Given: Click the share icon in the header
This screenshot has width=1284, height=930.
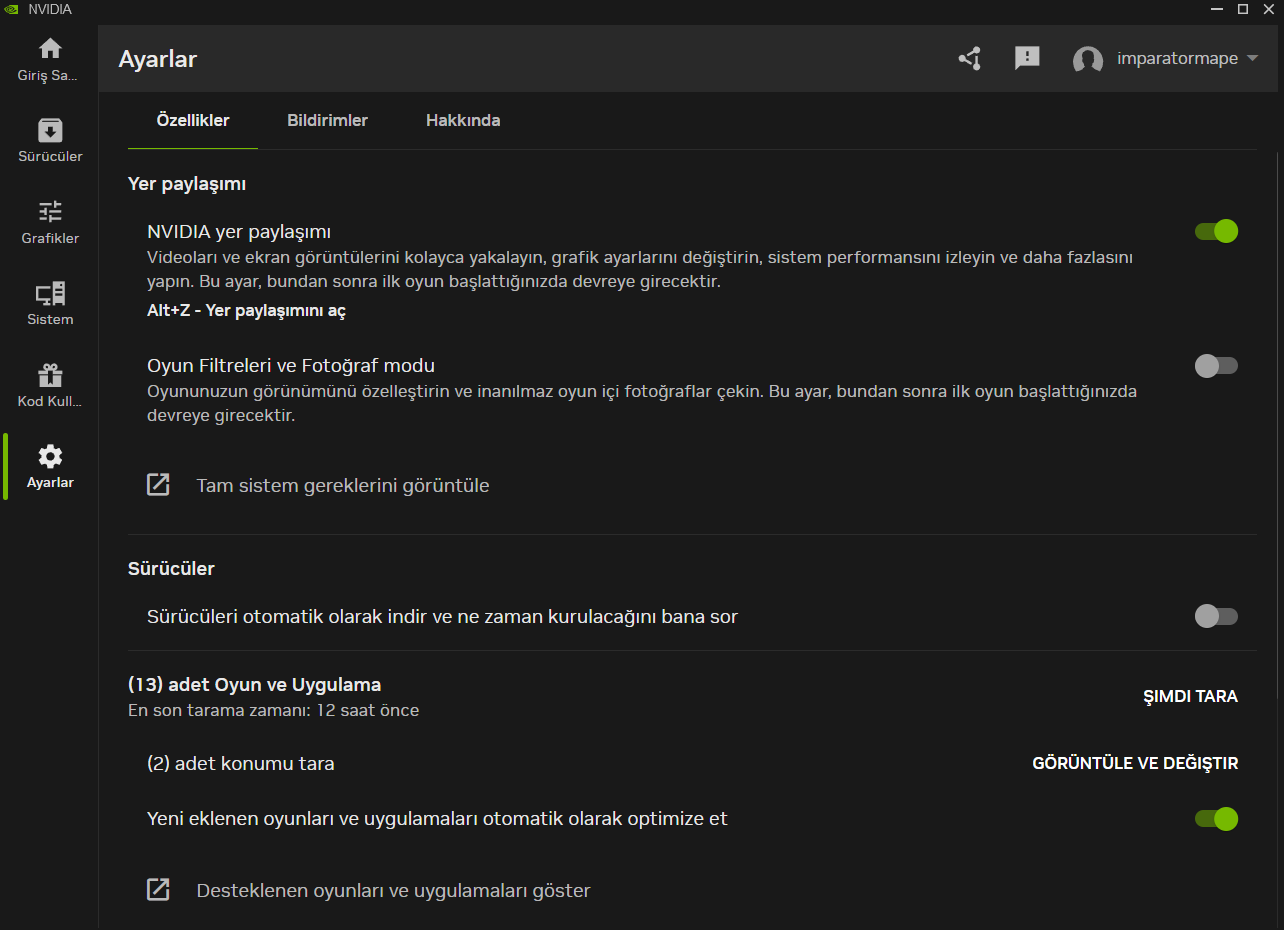Looking at the screenshot, I should [x=969, y=58].
